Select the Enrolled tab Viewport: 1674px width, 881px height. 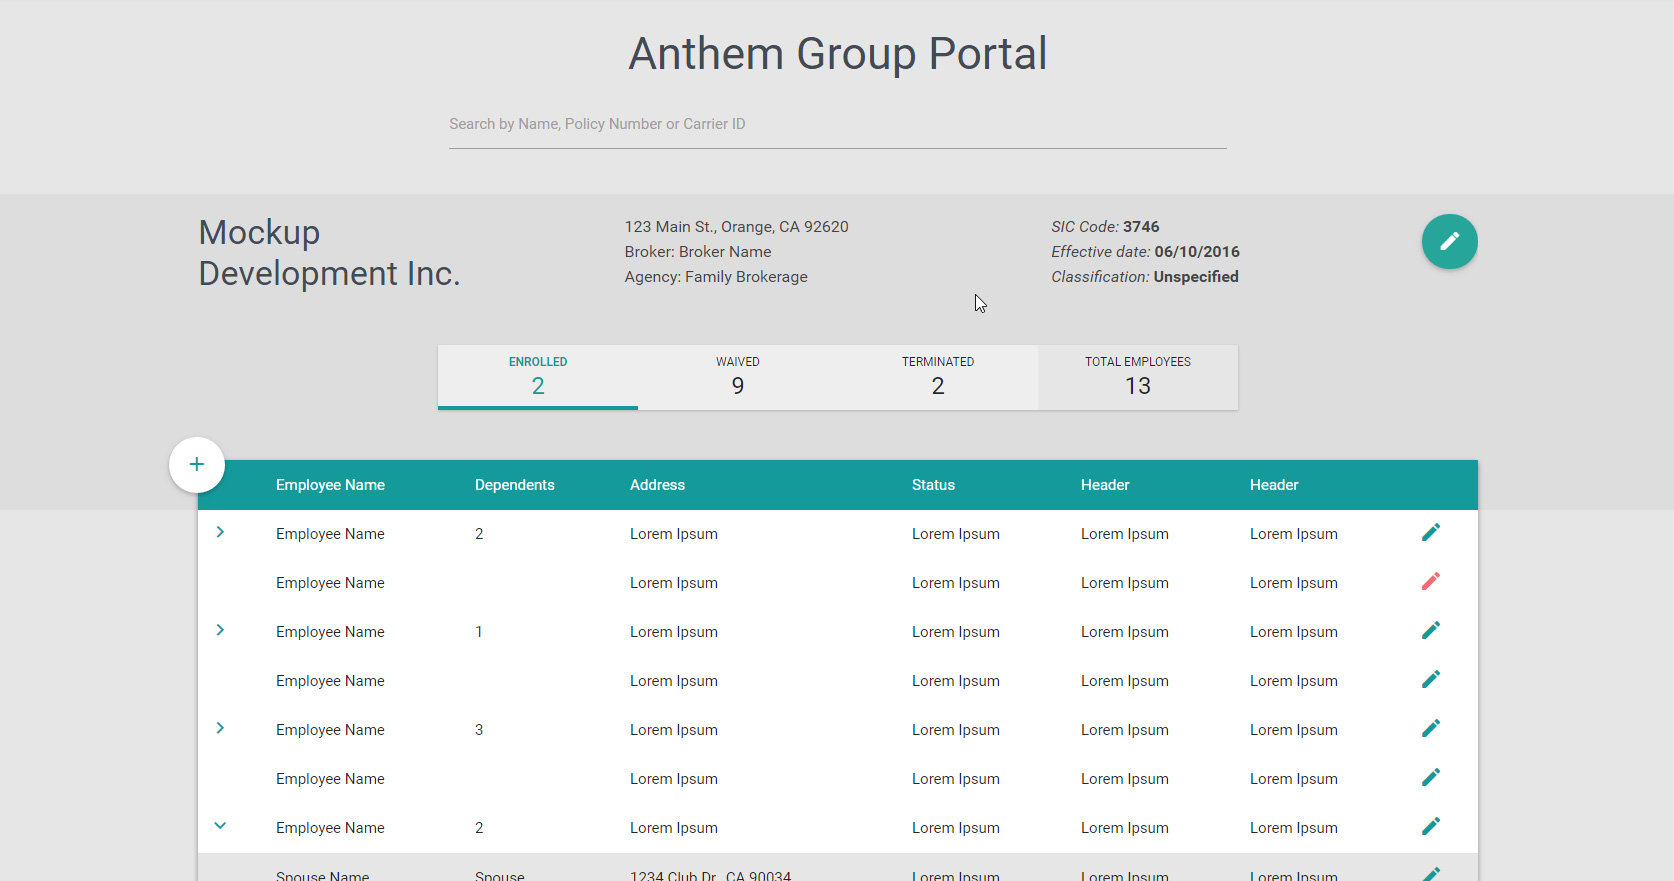[538, 377]
